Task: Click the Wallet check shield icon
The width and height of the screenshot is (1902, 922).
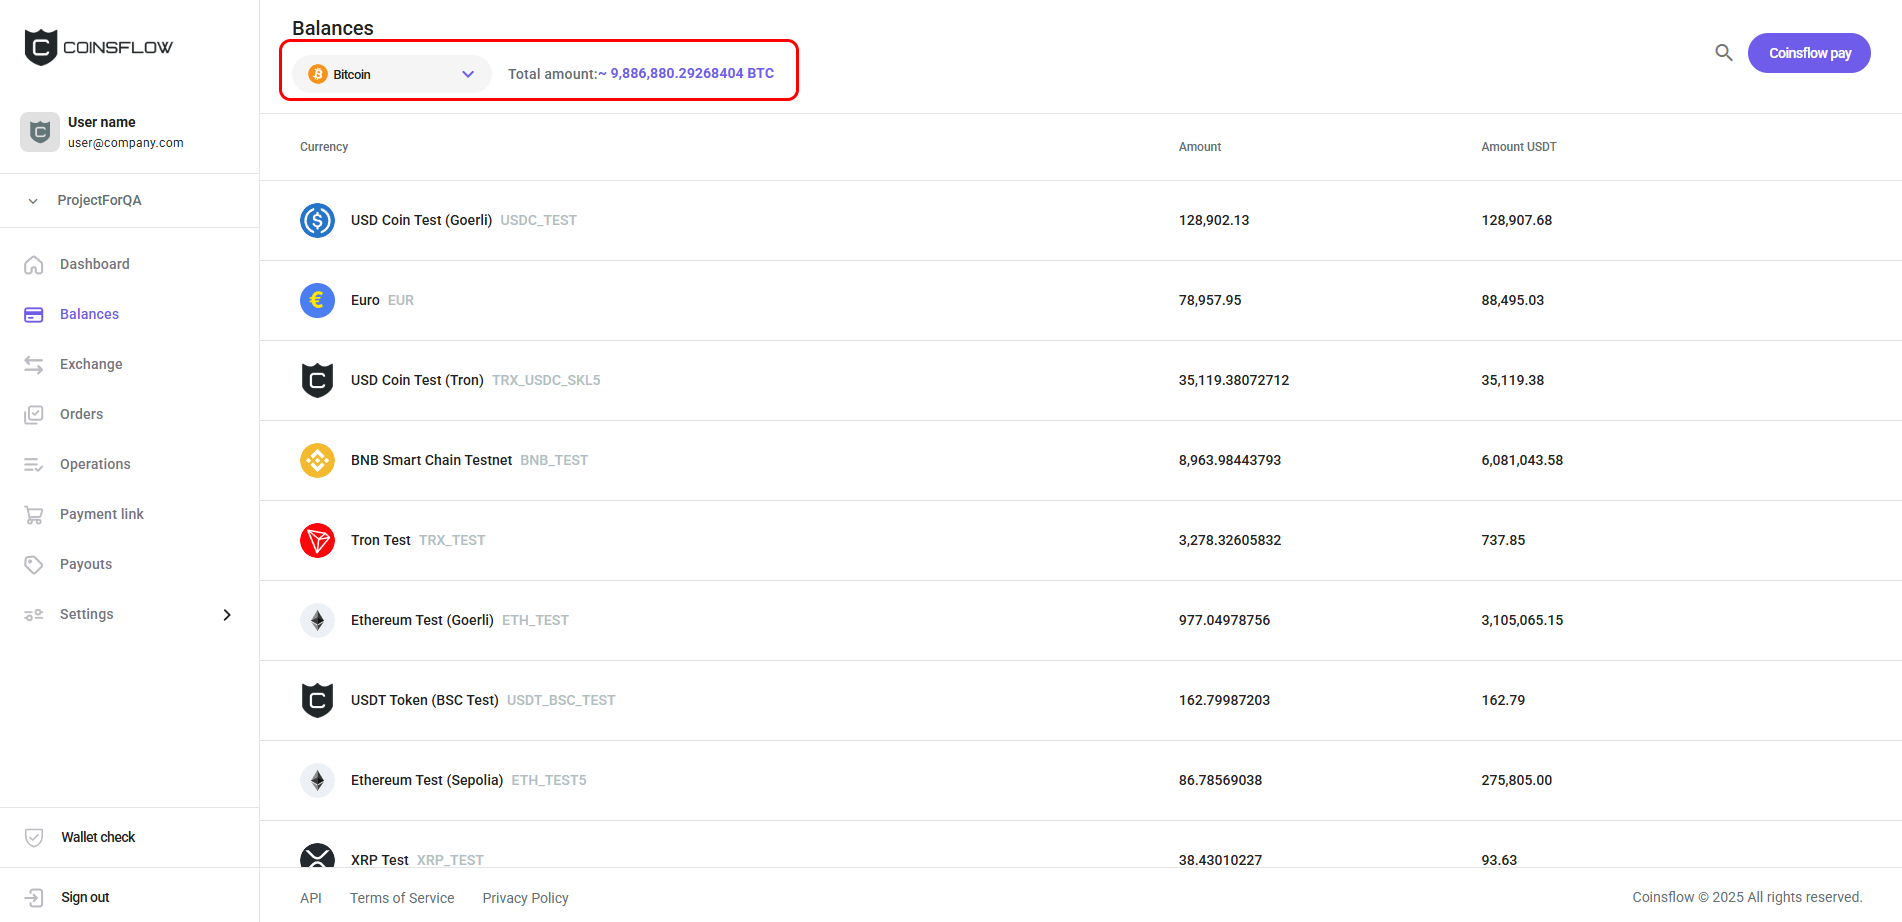Action: pos(34,837)
